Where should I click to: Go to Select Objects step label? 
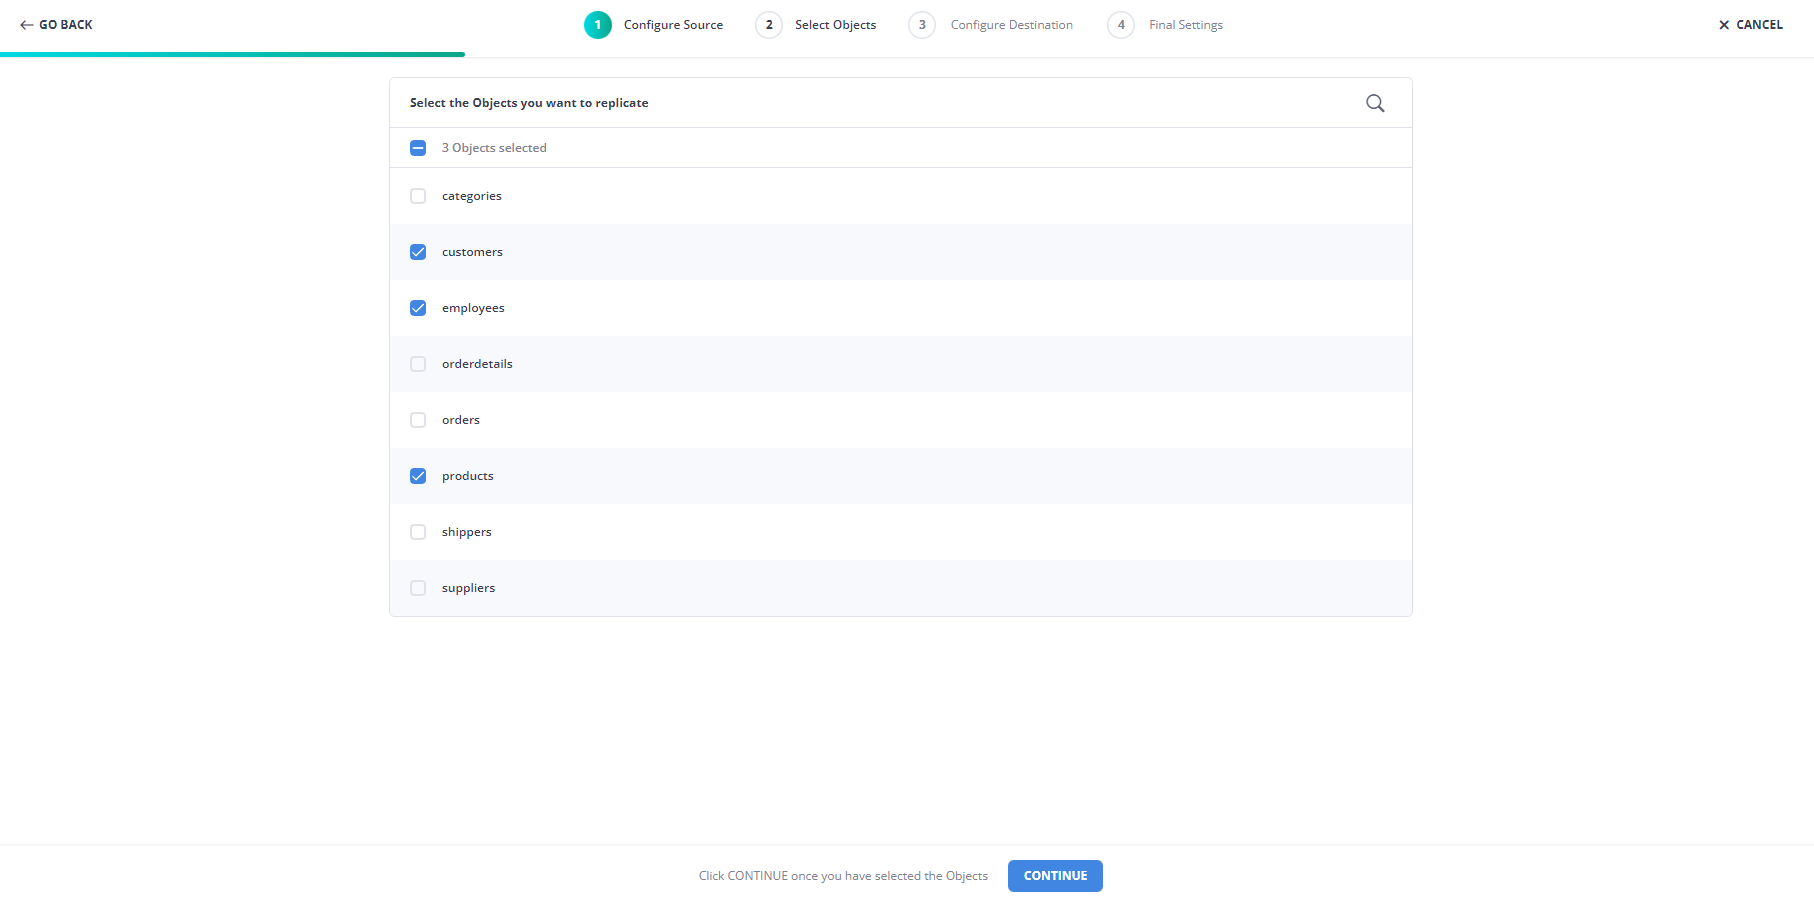pos(835,25)
